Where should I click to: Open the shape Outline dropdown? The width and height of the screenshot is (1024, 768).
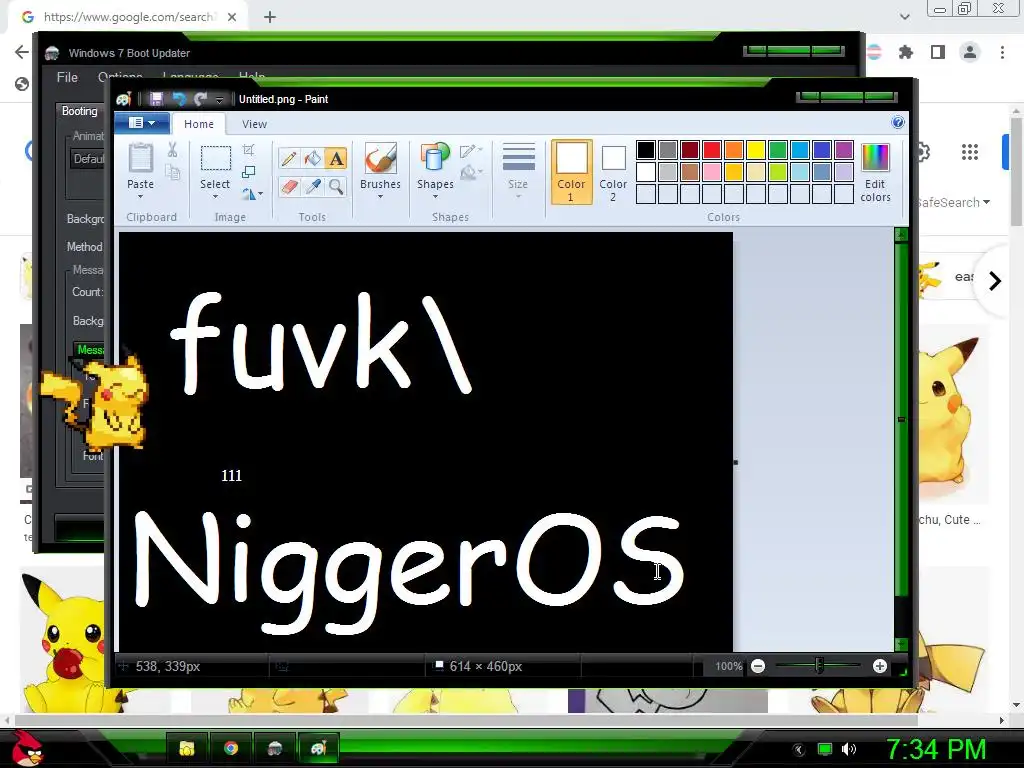(x=471, y=152)
